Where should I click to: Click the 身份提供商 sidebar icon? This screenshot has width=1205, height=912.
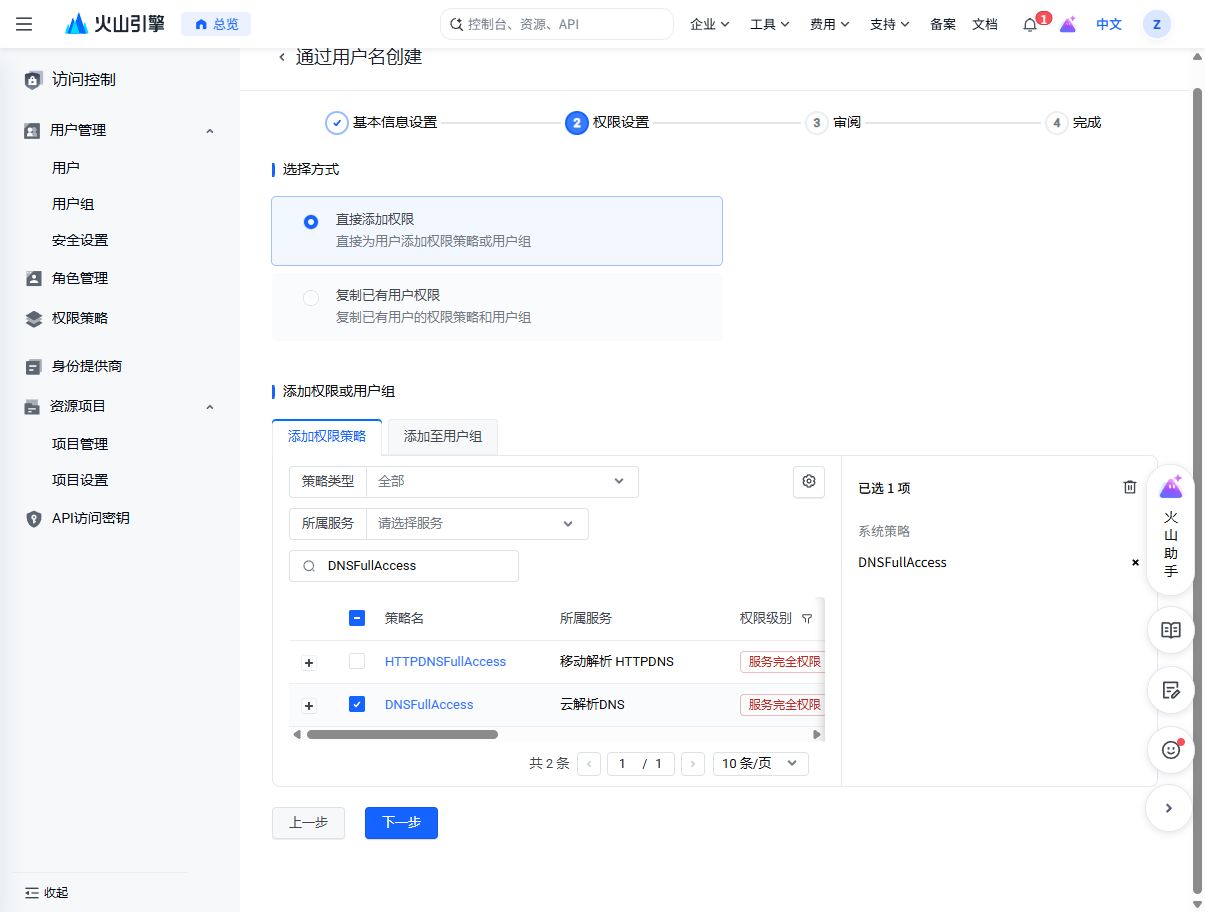coord(34,366)
